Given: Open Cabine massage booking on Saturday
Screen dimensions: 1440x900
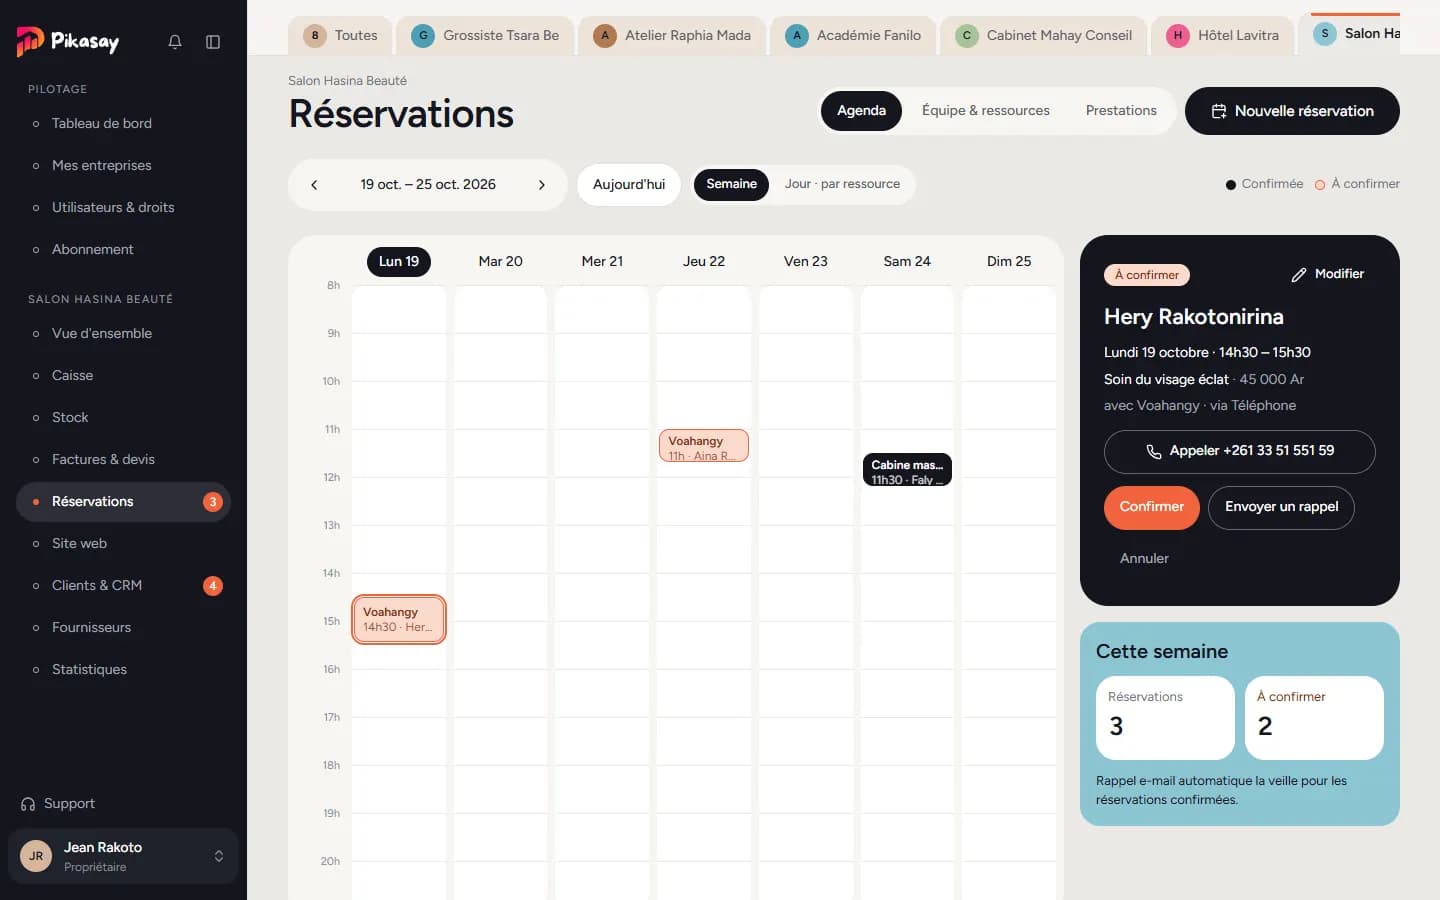Looking at the screenshot, I should (907, 470).
